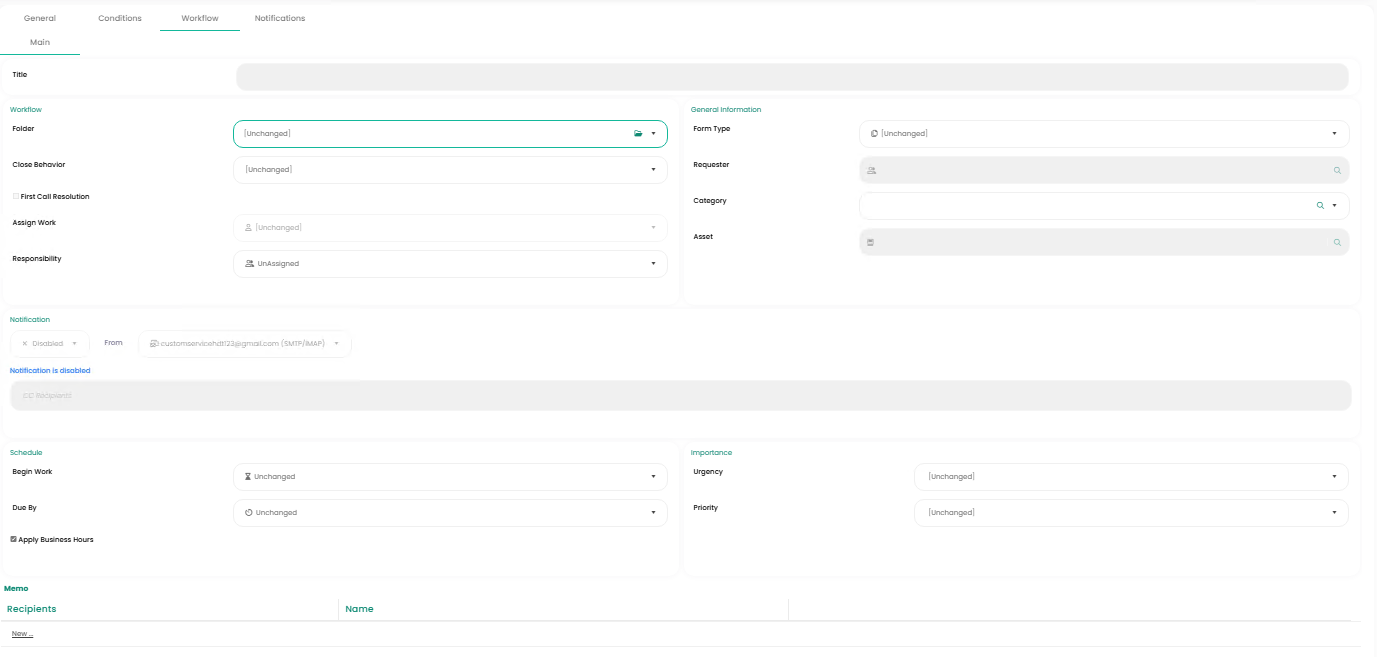Viewport: 1377px width, 657px height.
Task: Go to the General tab
Action: pyautogui.click(x=40, y=18)
